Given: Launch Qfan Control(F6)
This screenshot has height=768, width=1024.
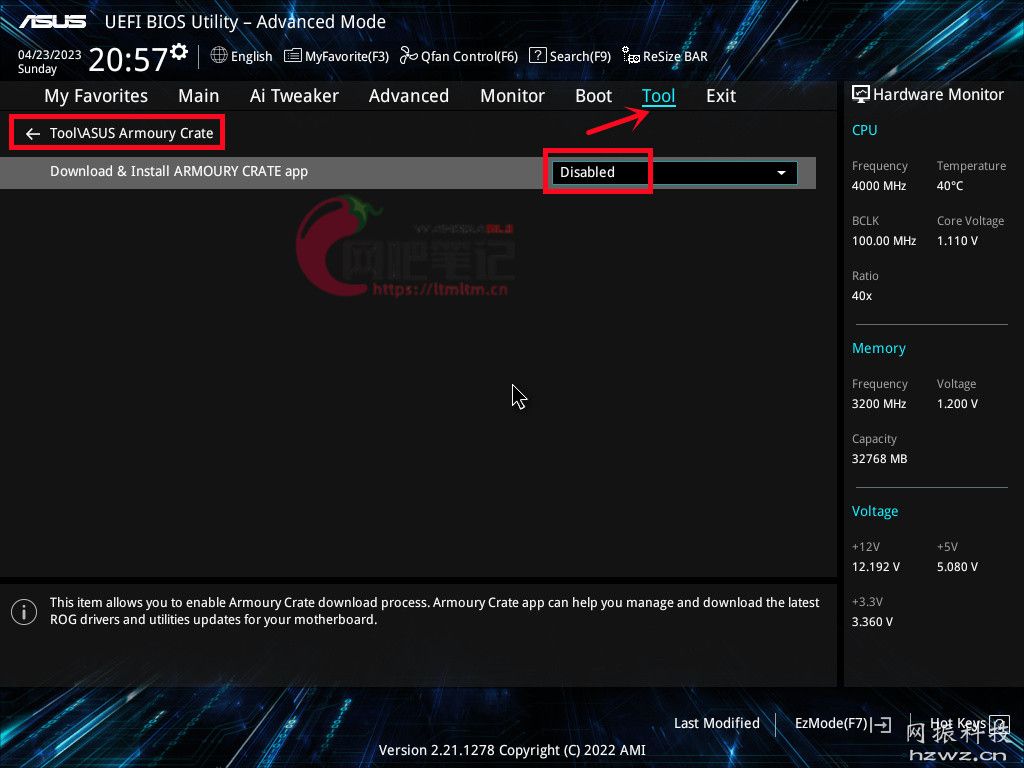Looking at the screenshot, I should [x=458, y=56].
